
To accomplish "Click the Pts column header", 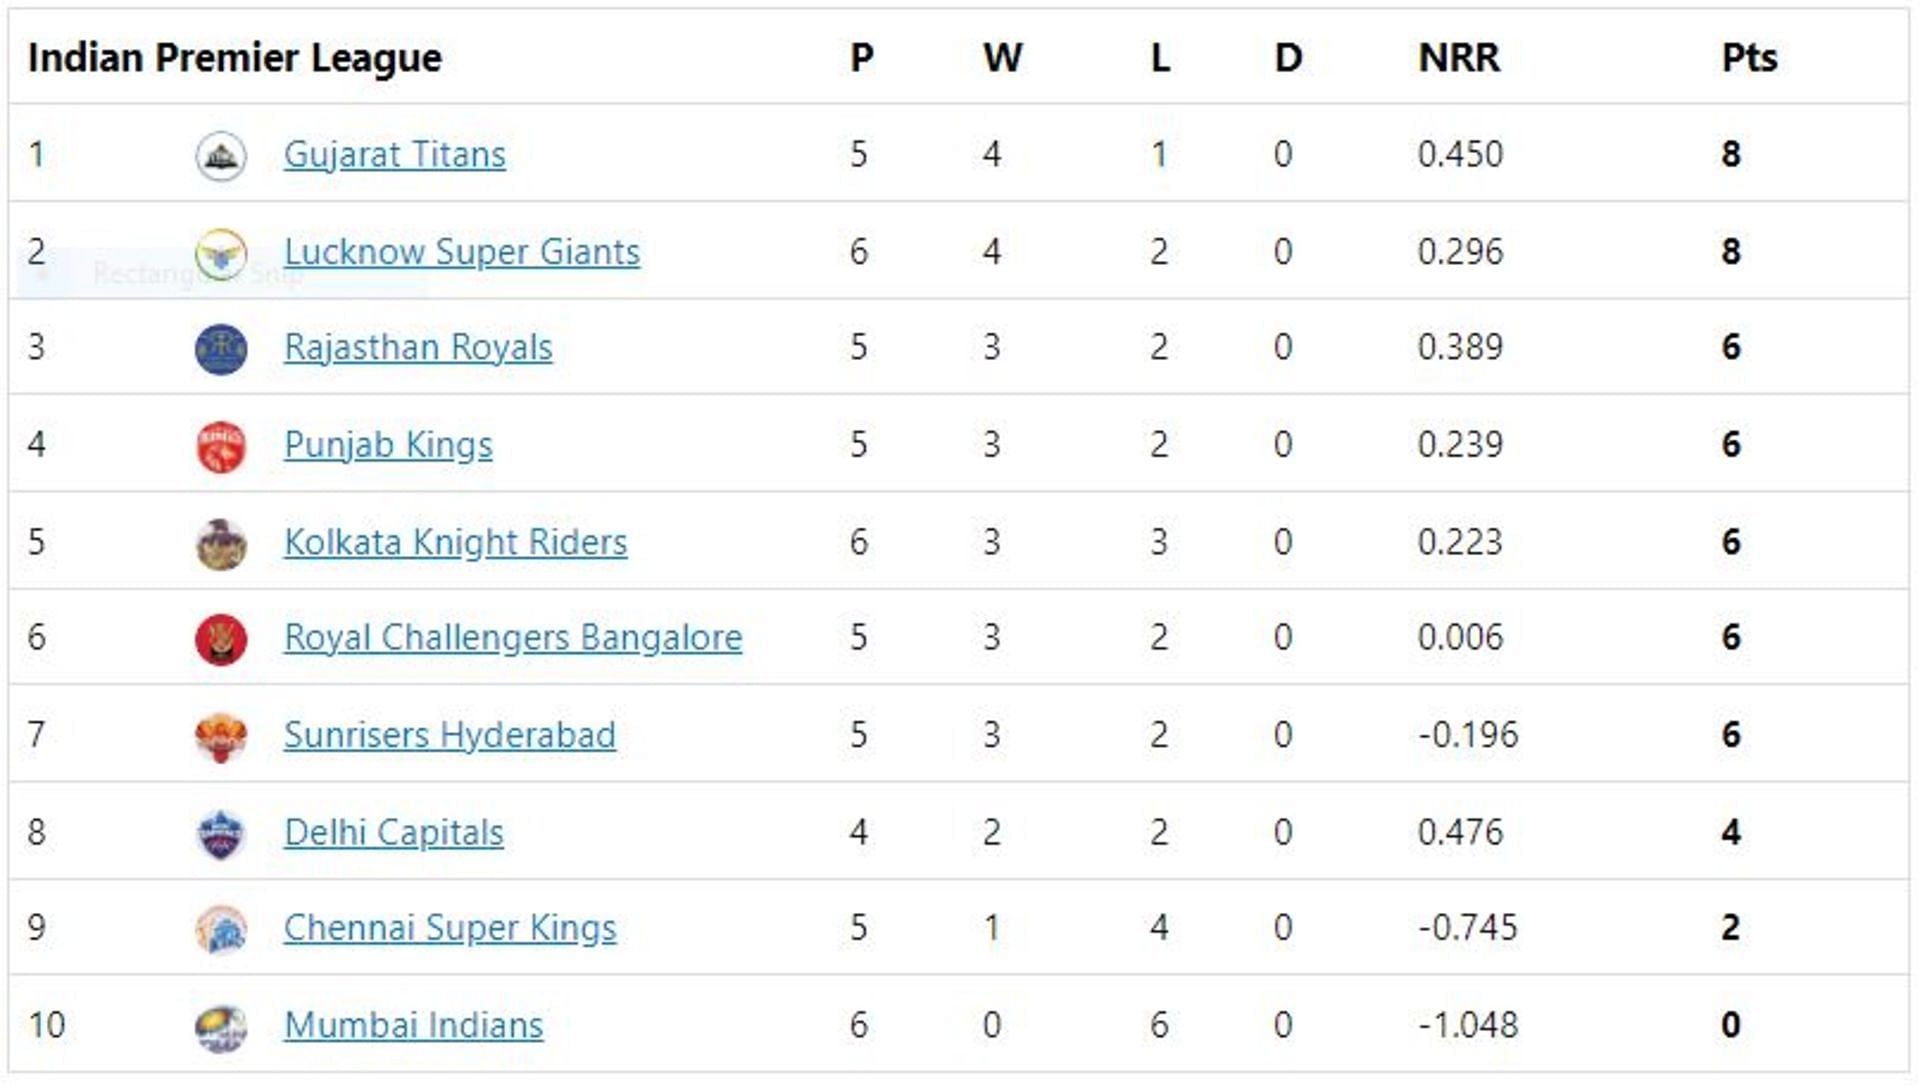I will (x=1749, y=58).
